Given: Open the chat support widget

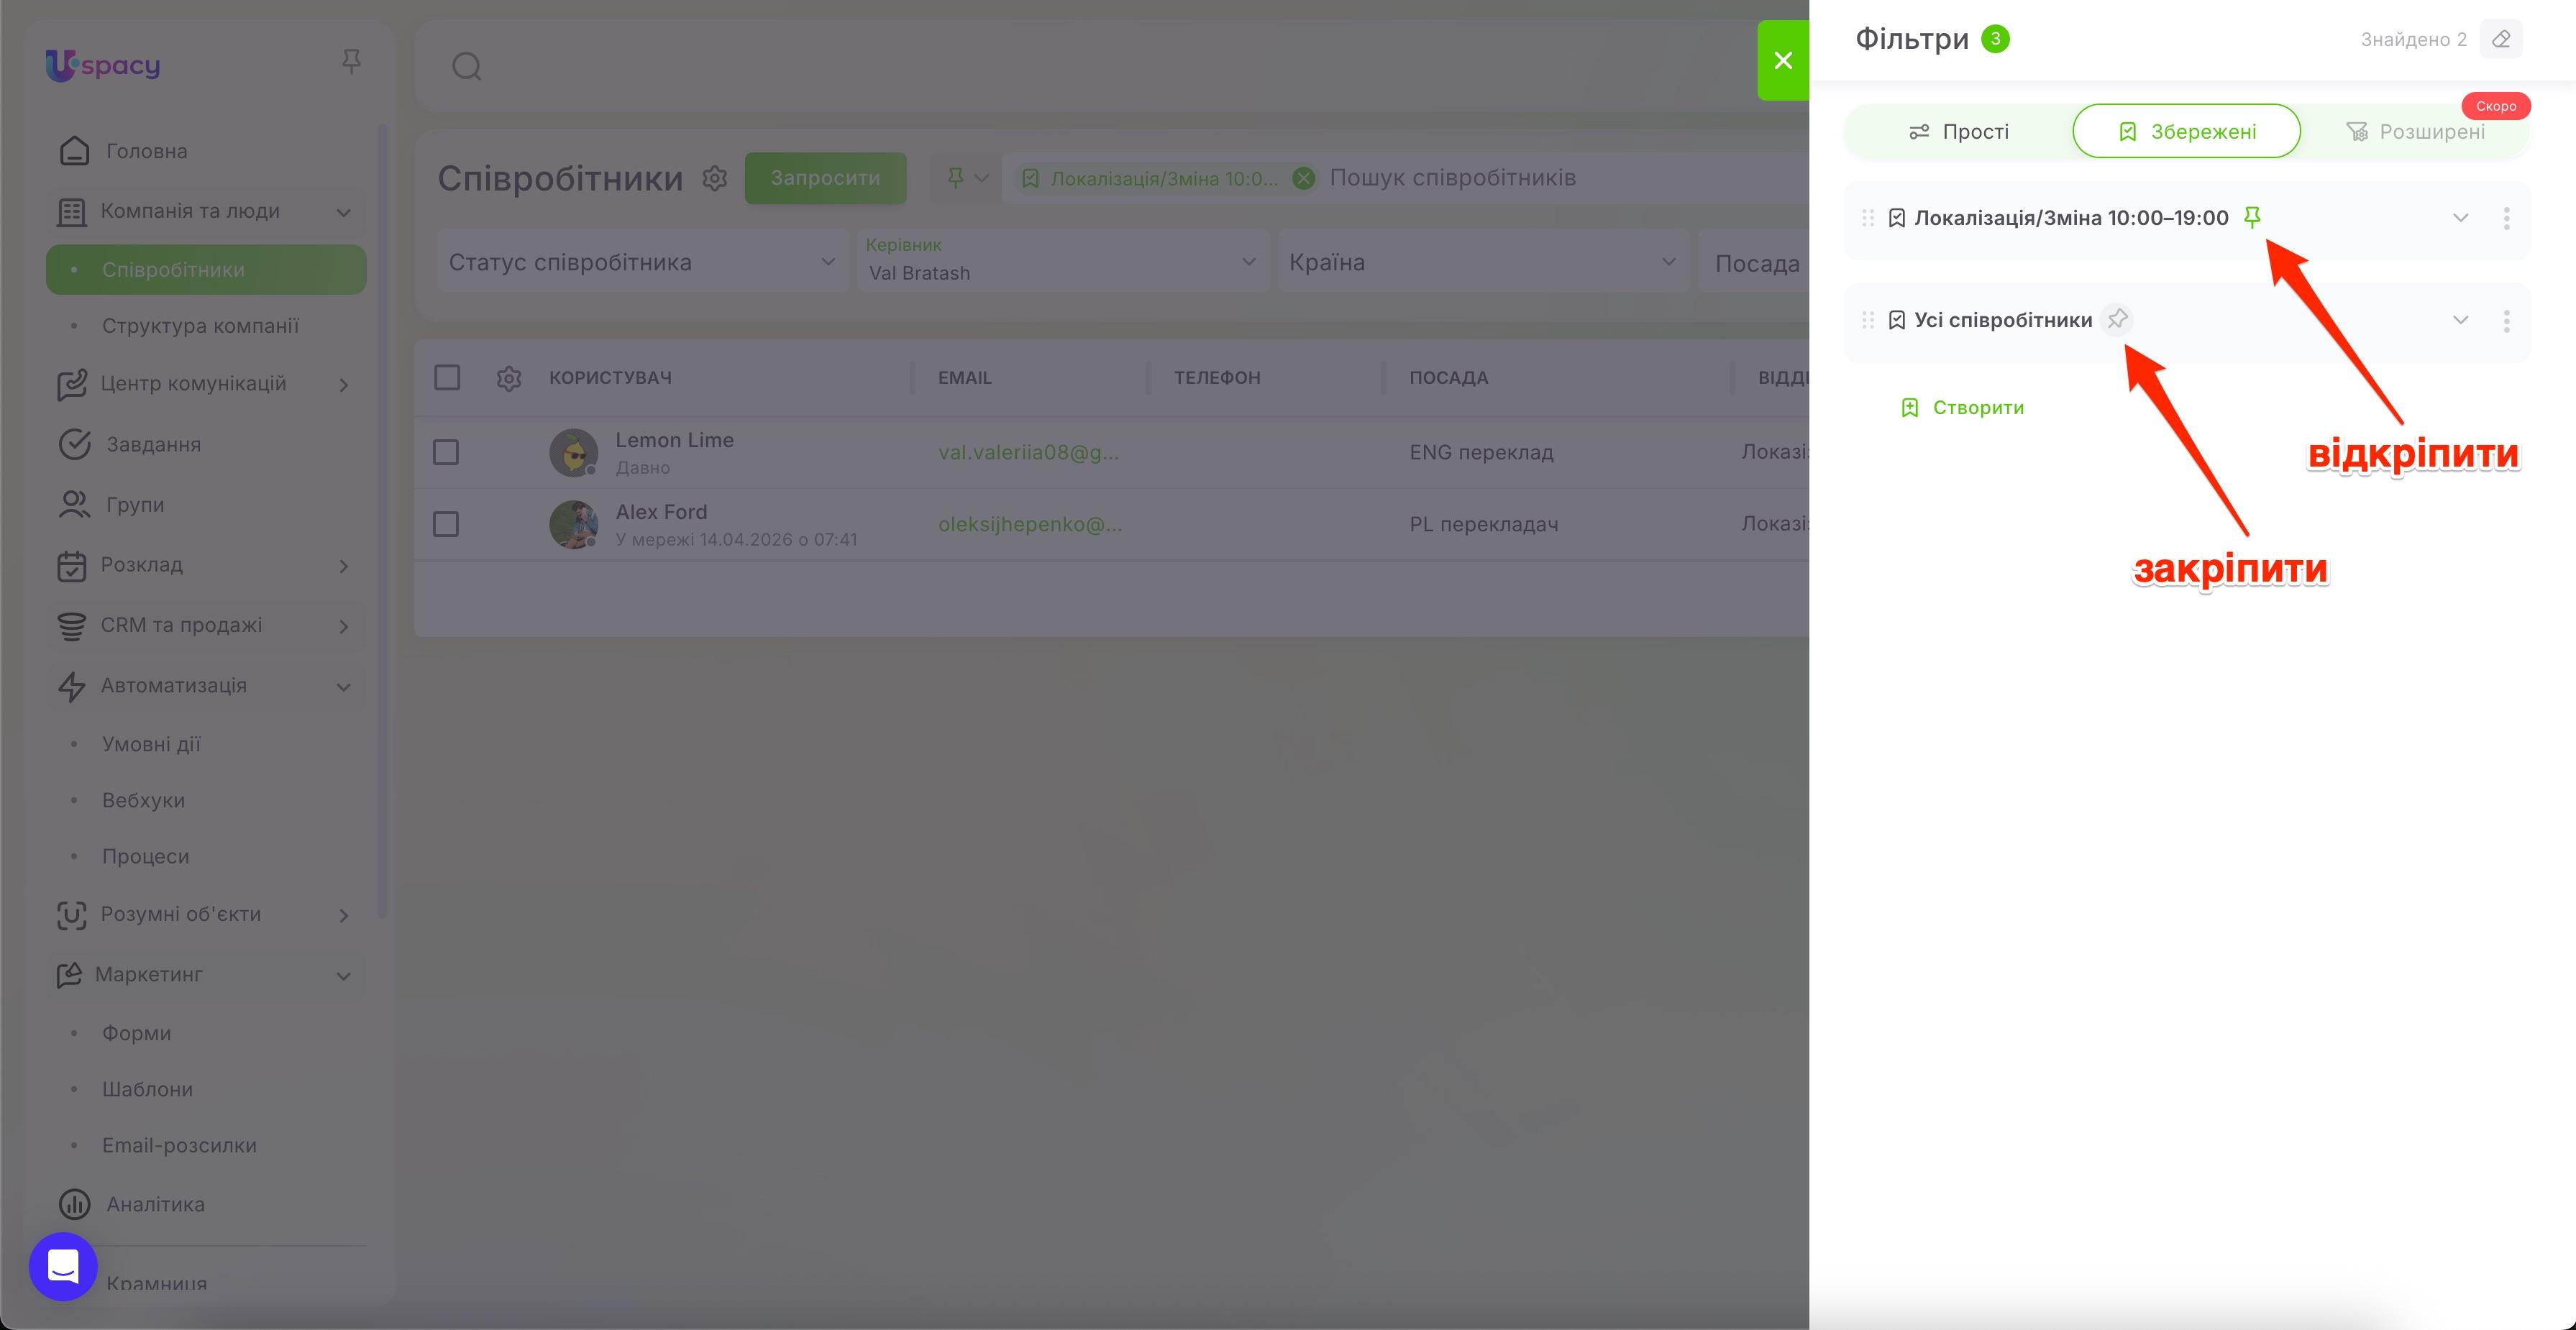Looking at the screenshot, I should (x=63, y=1266).
